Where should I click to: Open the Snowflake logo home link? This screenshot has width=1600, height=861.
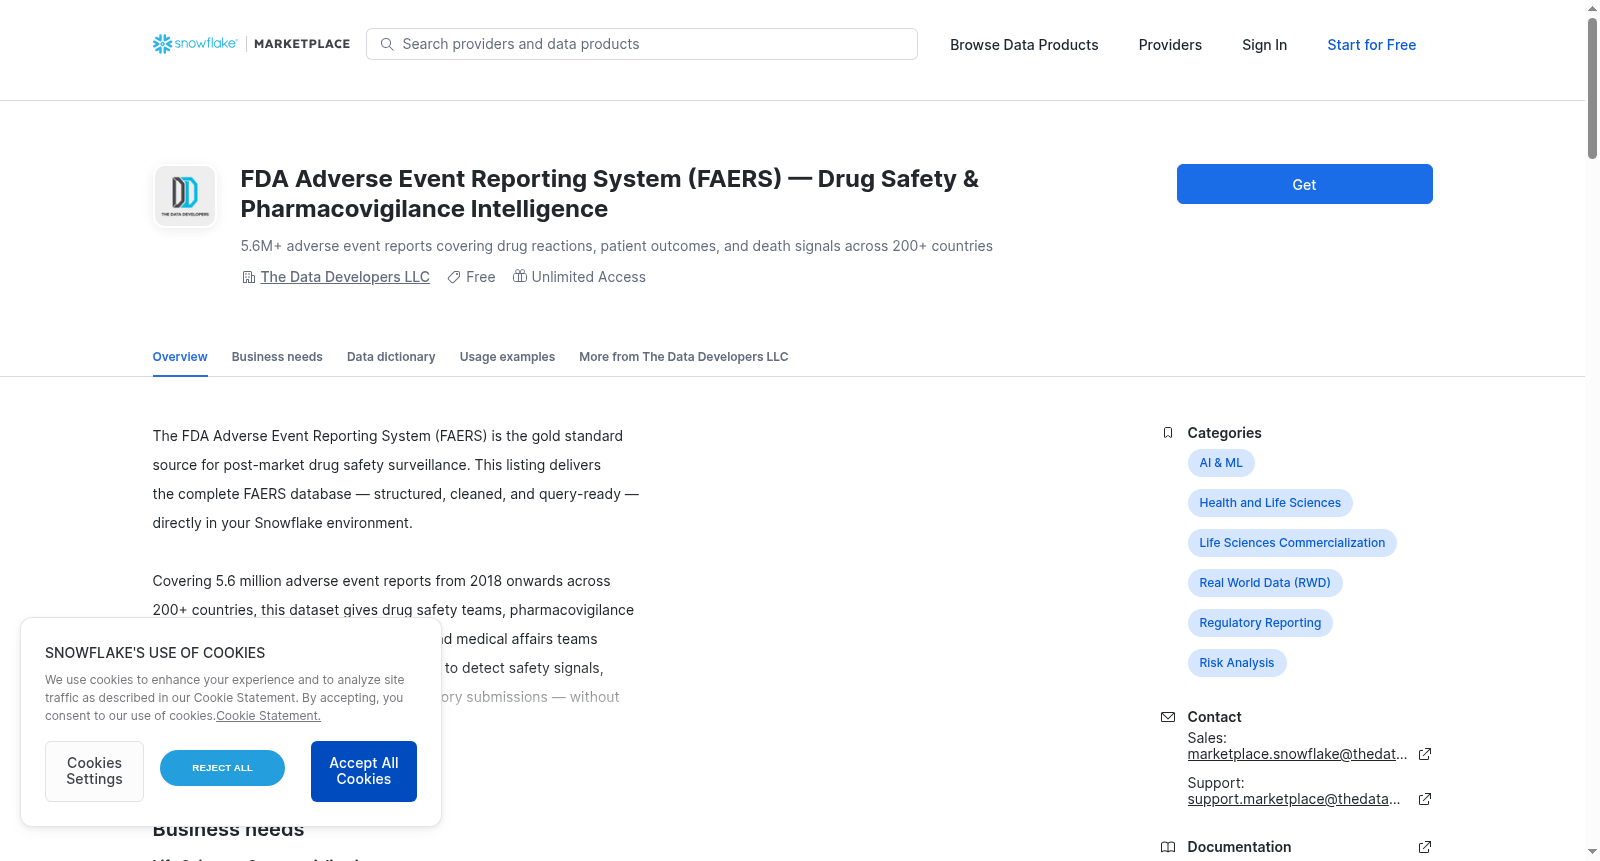point(251,44)
